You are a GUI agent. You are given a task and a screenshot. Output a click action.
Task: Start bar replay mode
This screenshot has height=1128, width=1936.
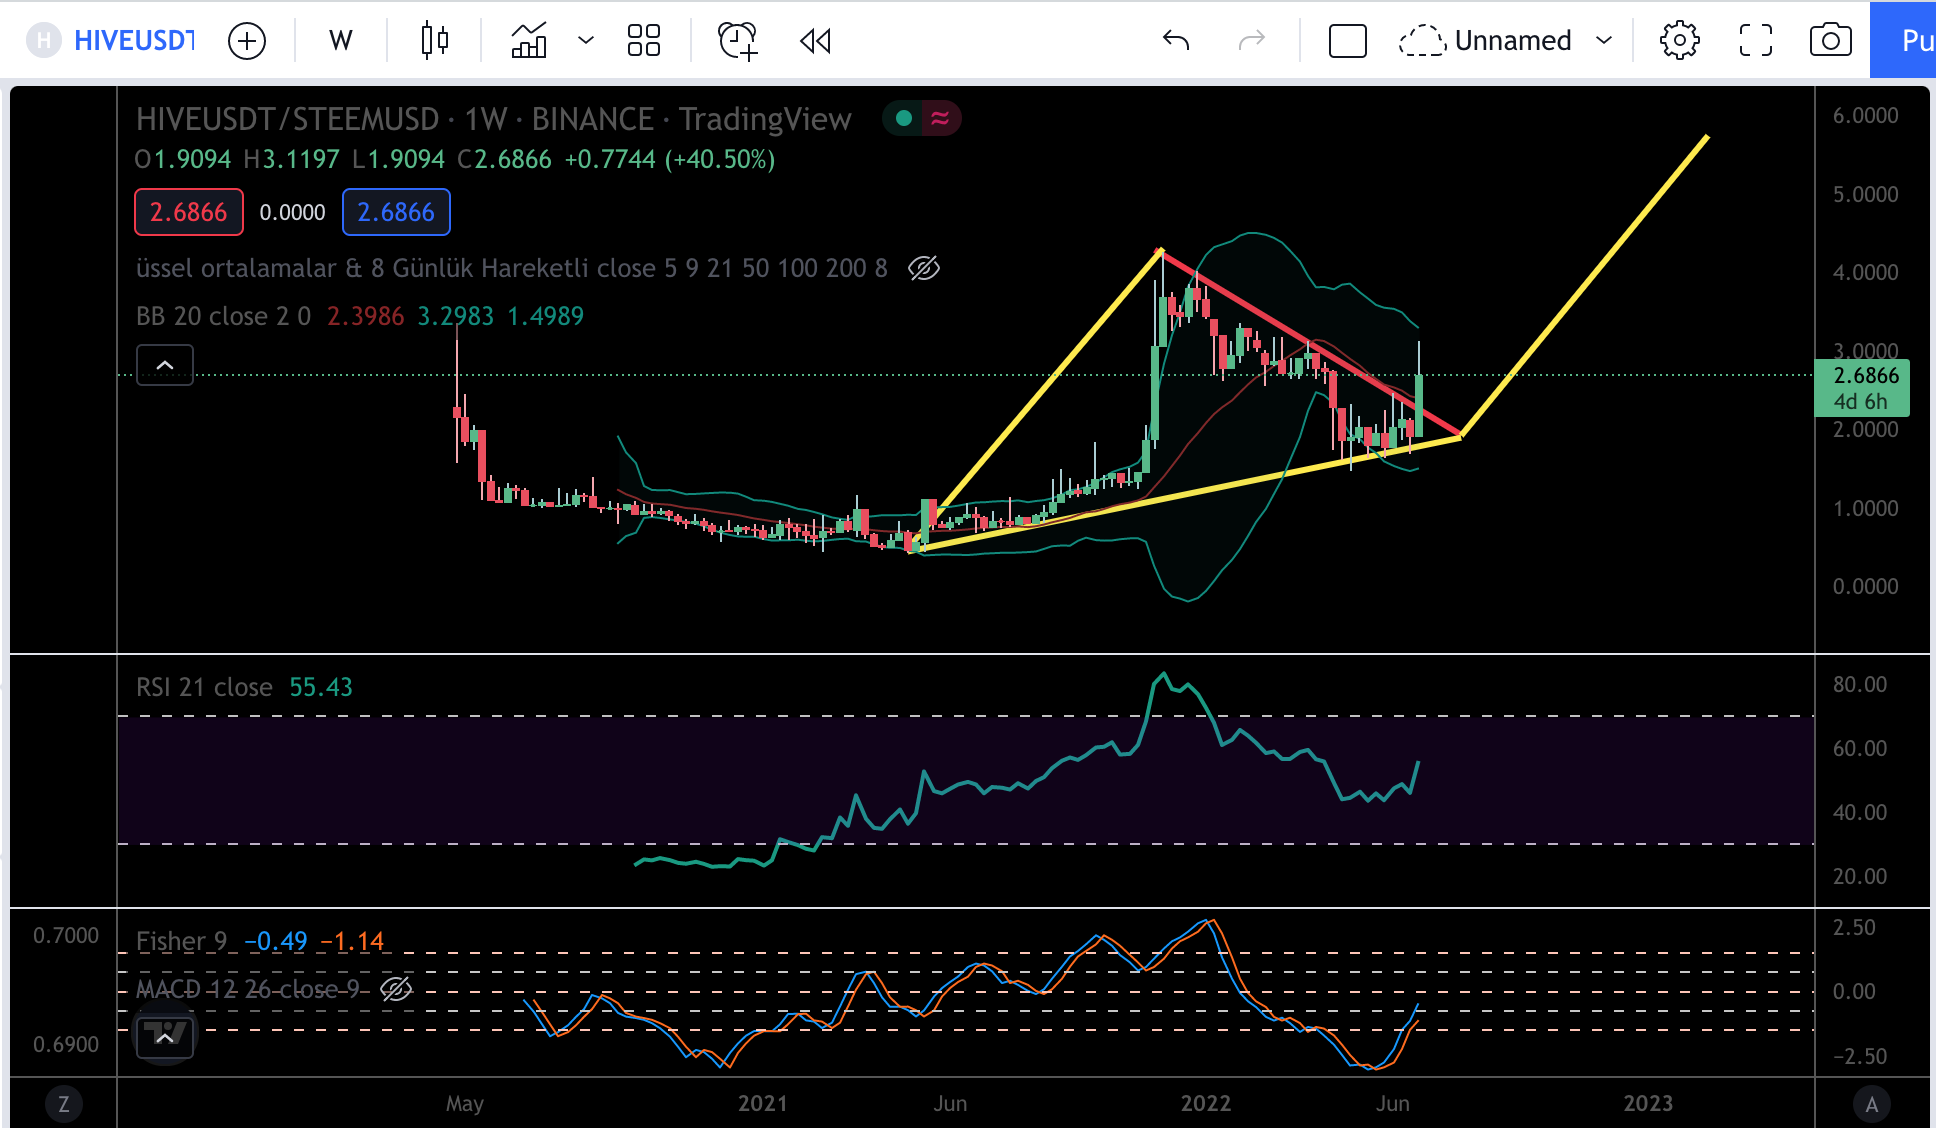coord(816,41)
